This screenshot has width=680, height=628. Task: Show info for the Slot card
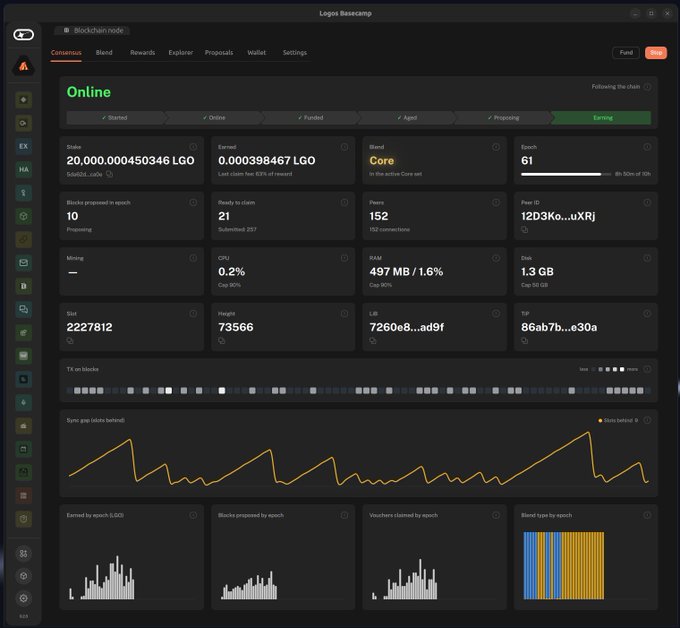[193, 314]
